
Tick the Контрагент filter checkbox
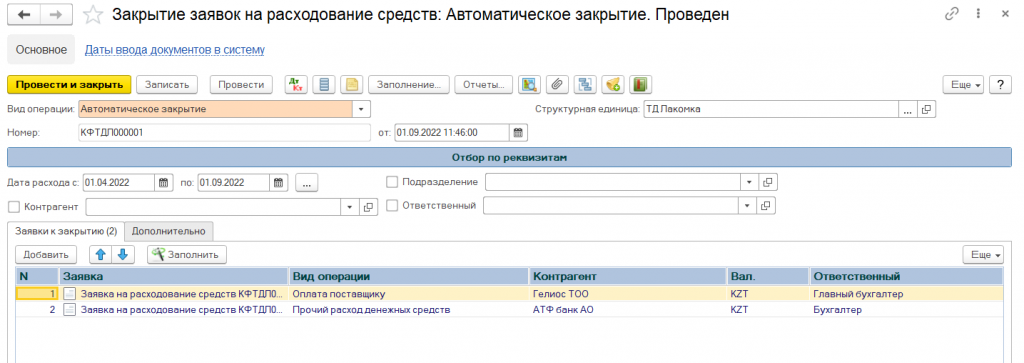pyautogui.click(x=14, y=207)
